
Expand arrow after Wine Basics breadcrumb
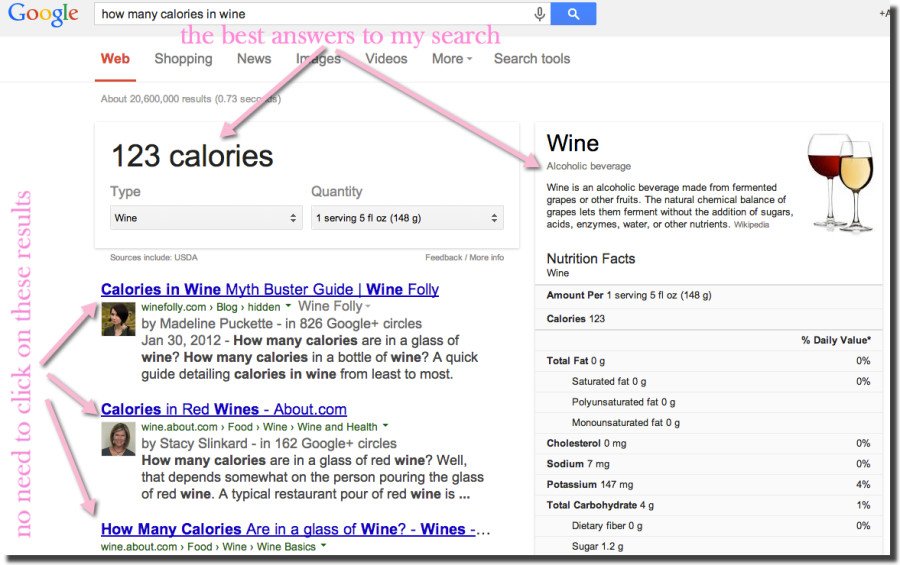[x=324, y=545]
